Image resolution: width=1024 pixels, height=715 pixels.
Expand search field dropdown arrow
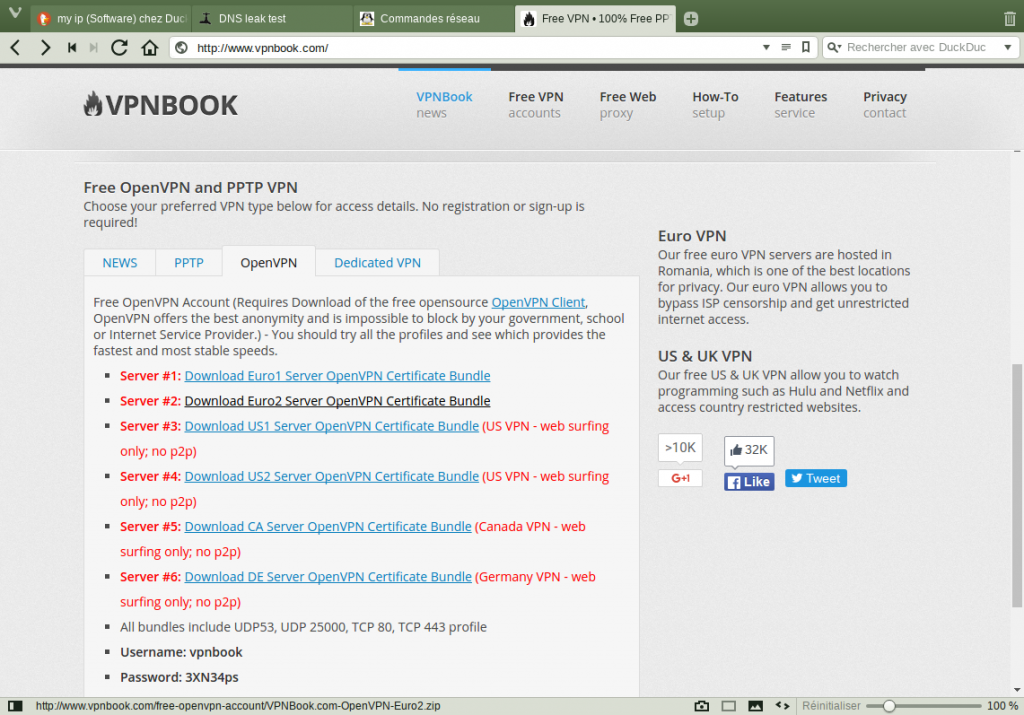pyautogui.click(x=1008, y=47)
